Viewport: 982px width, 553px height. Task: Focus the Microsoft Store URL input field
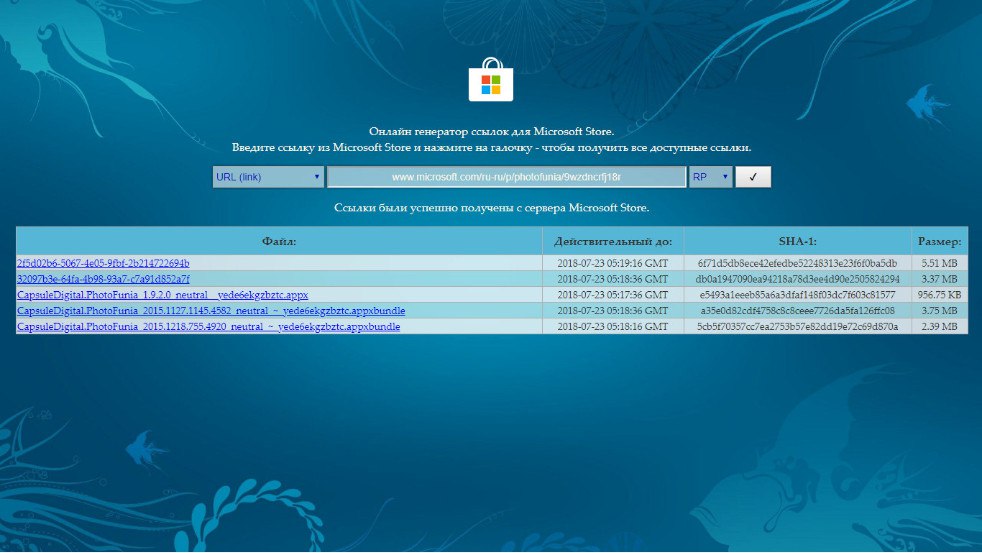(506, 177)
